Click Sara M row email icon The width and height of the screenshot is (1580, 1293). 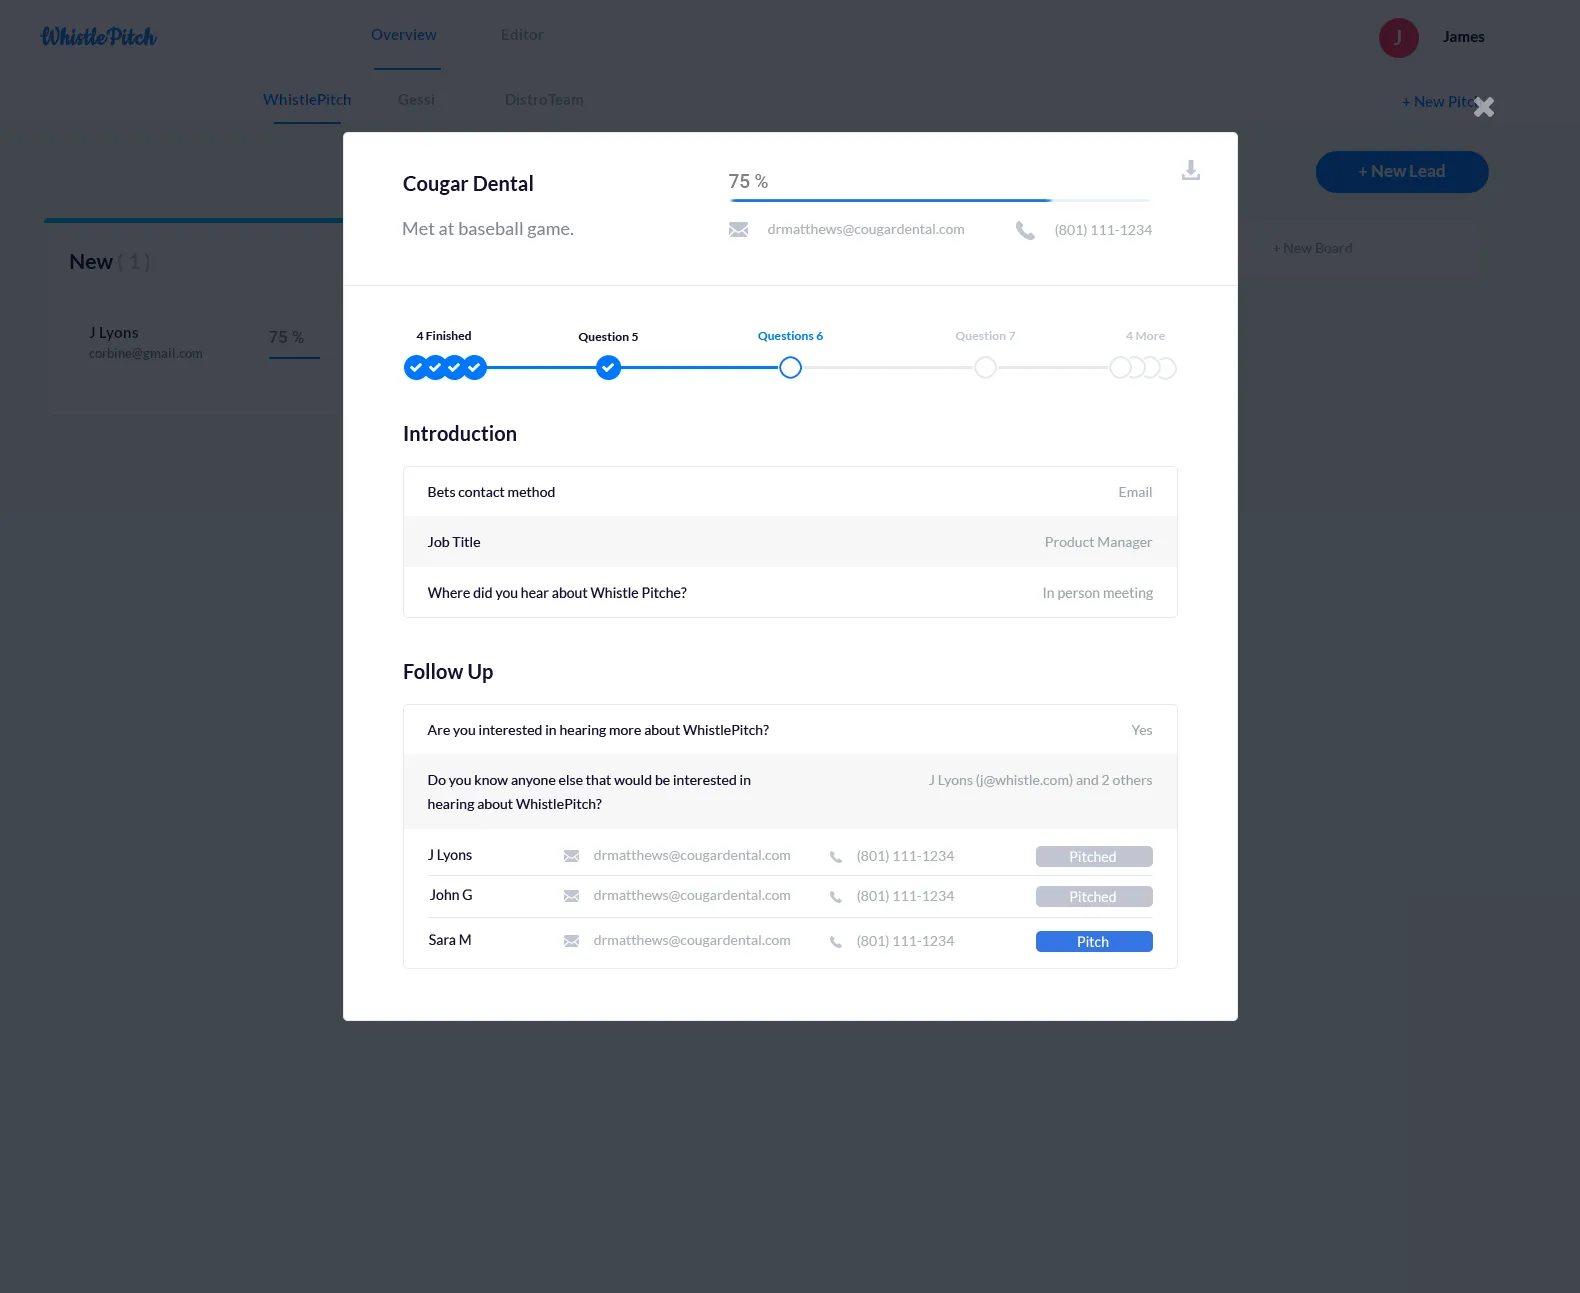pyautogui.click(x=571, y=941)
